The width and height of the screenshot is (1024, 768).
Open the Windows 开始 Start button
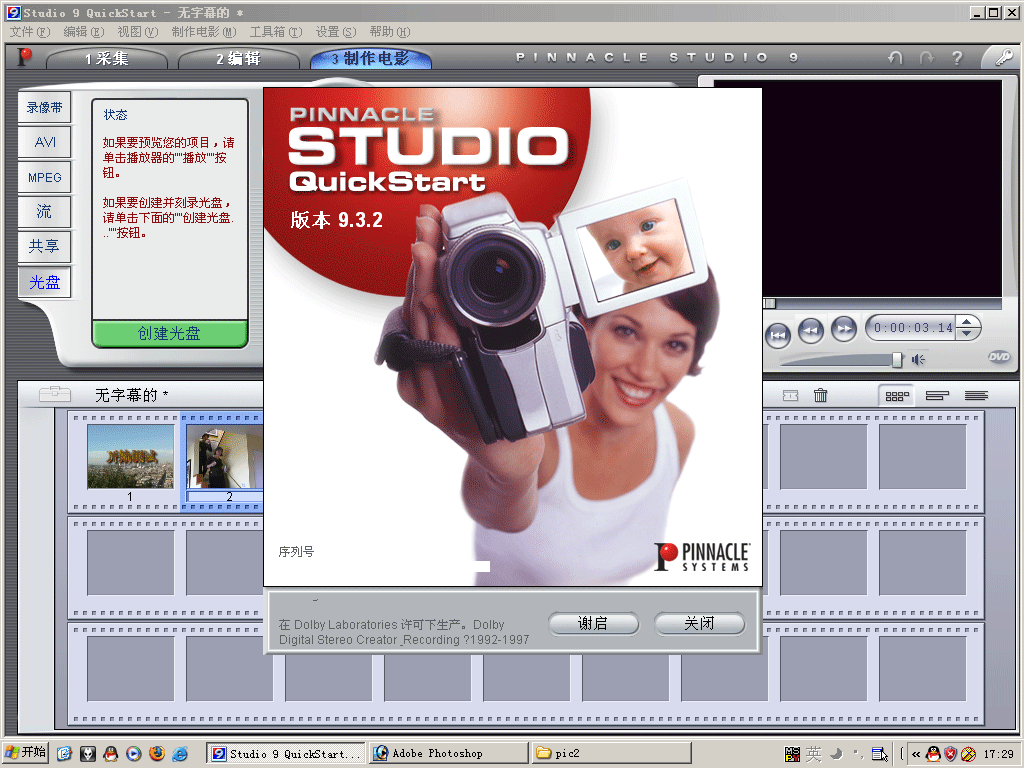coord(26,753)
